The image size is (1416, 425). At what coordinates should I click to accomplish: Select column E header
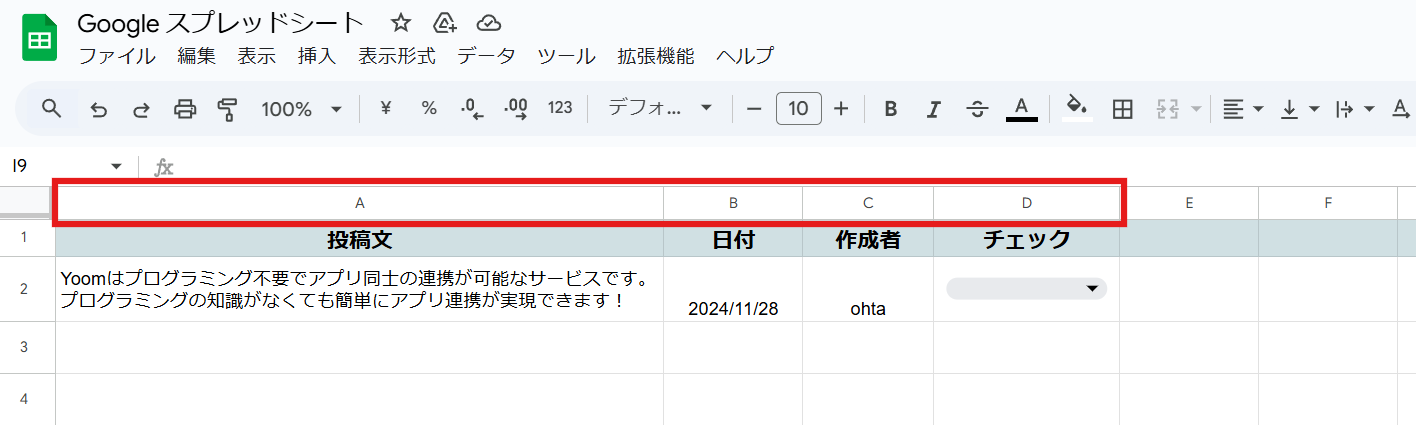(1189, 203)
